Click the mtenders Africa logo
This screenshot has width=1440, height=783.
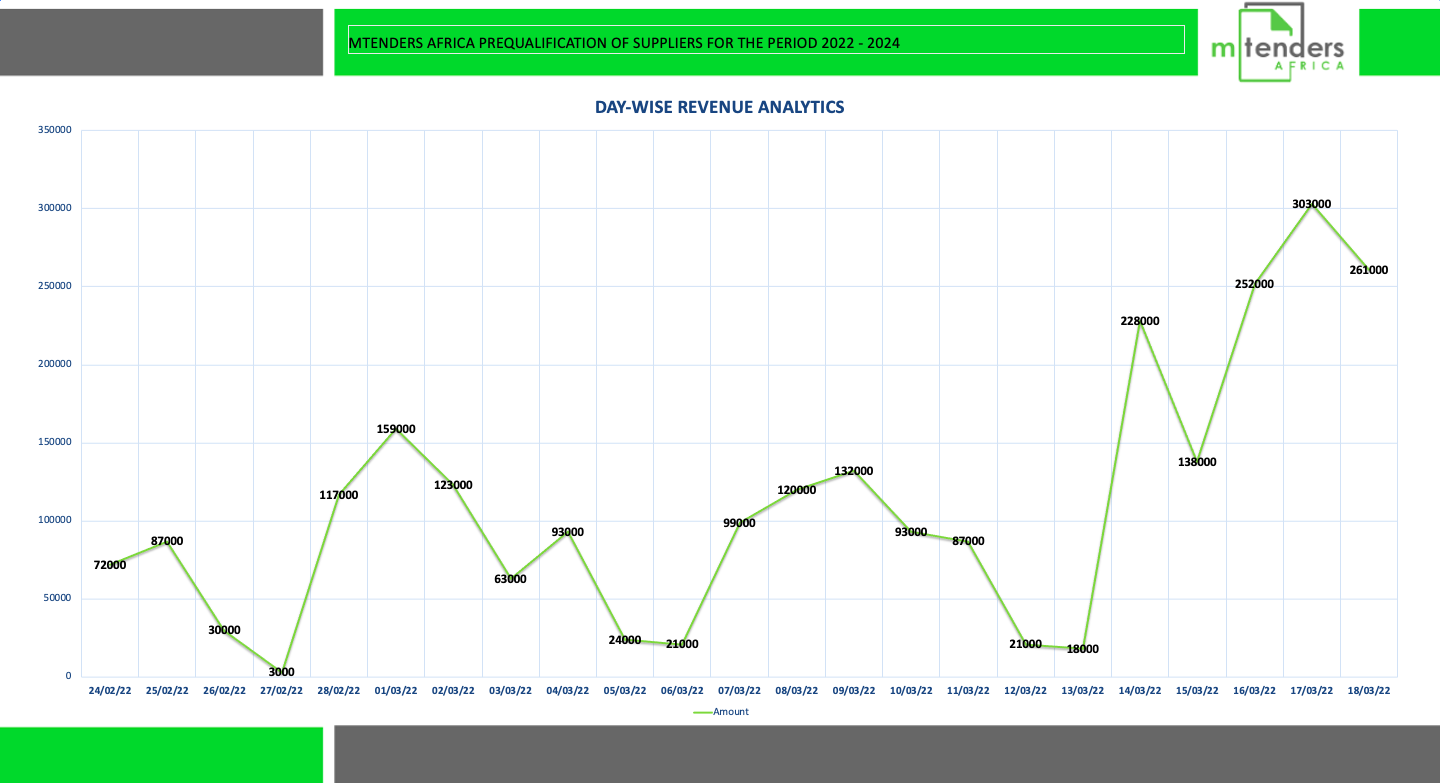(1277, 42)
